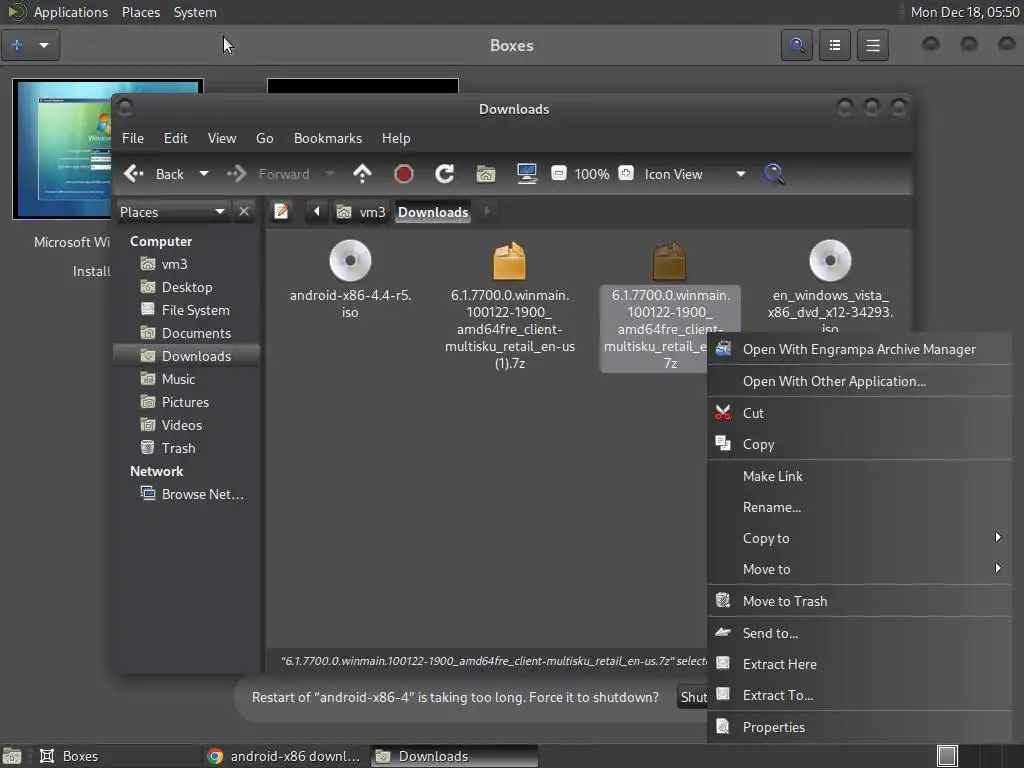Open the View menu
The image size is (1024, 768).
click(222, 138)
